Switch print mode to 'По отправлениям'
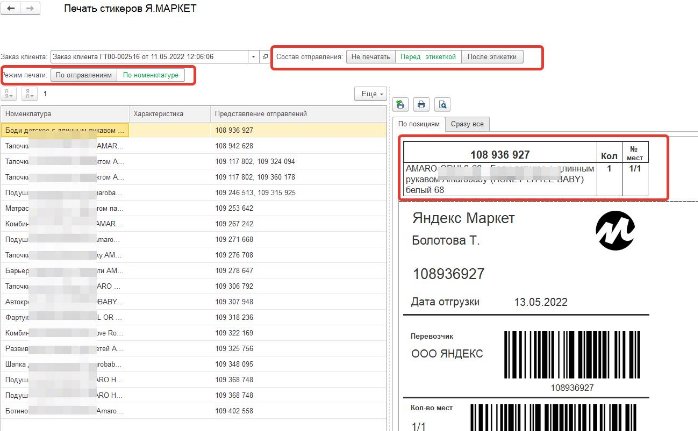 (x=83, y=75)
